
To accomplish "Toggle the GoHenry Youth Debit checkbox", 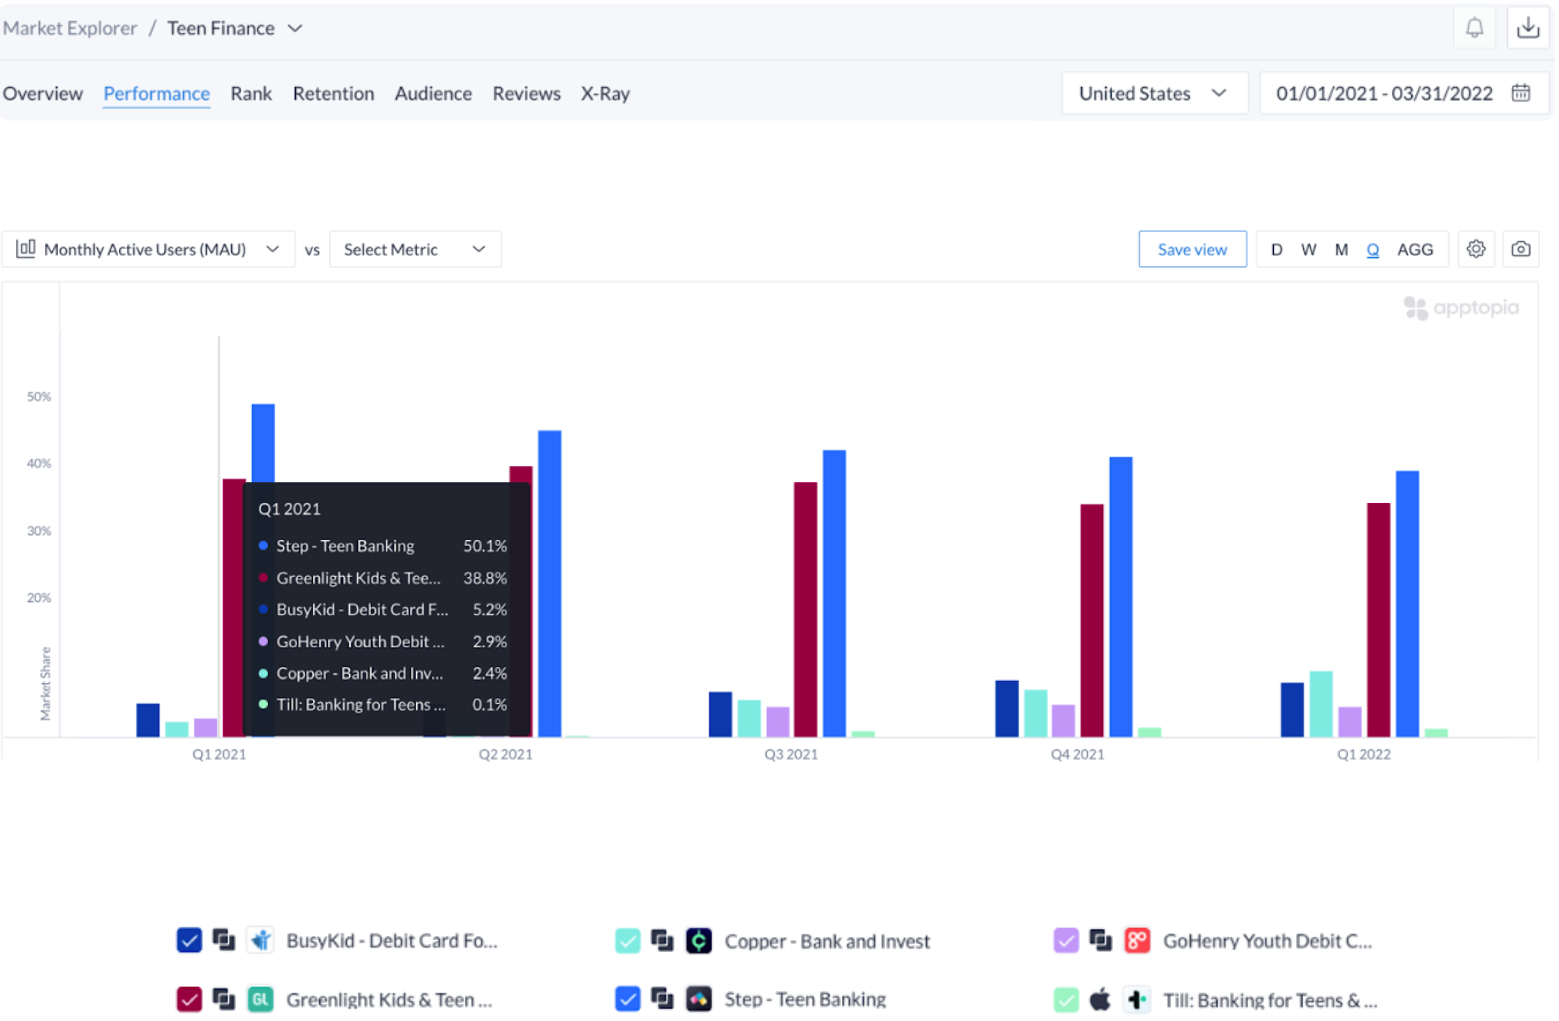I will [x=1065, y=940].
